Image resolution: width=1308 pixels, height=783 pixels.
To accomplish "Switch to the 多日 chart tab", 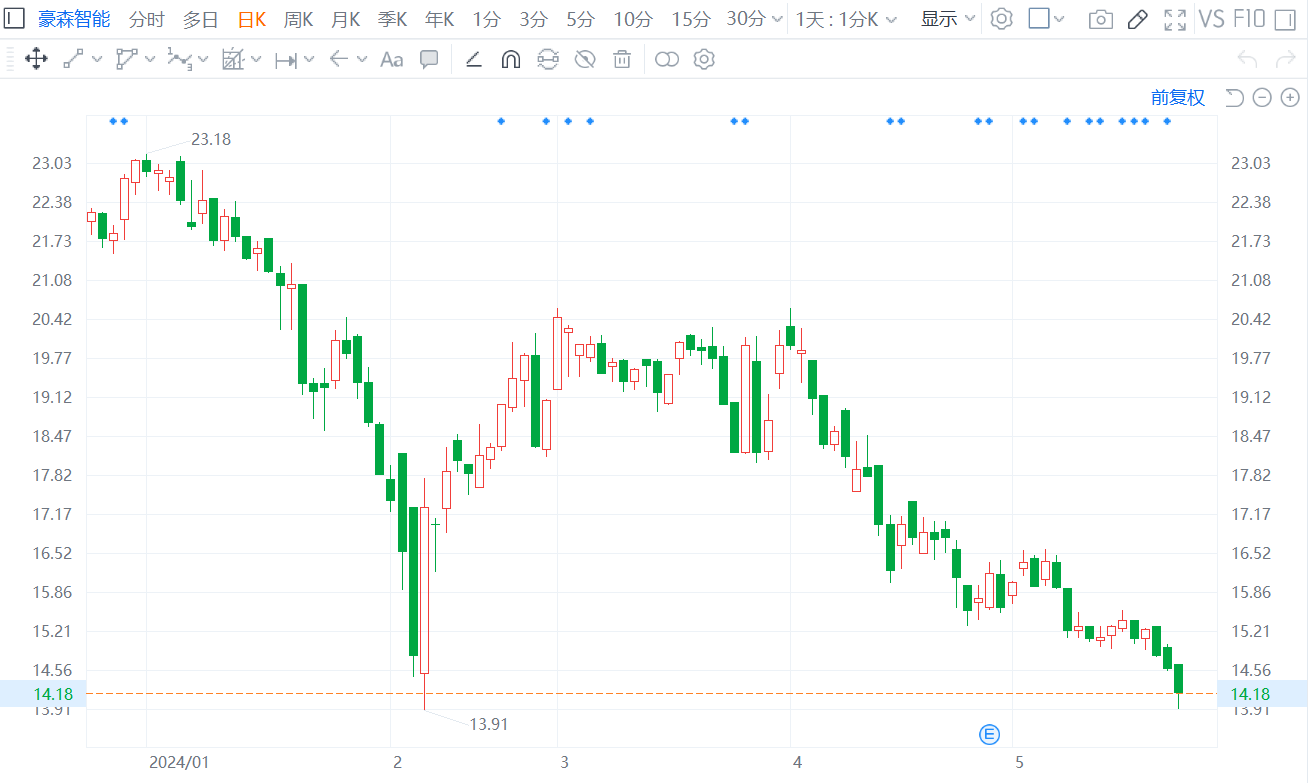I will [x=200, y=18].
